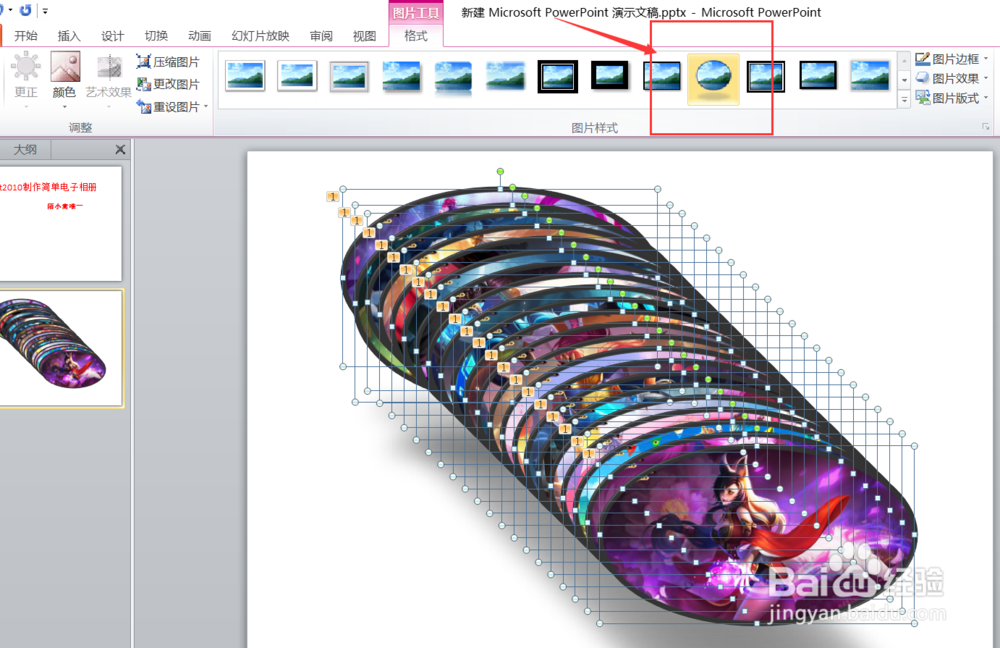Expand the picture styles gallery more button

[904, 100]
